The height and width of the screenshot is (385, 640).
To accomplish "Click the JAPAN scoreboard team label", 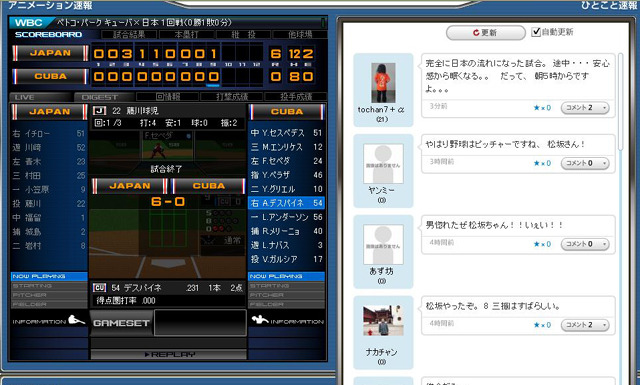I will (x=50, y=53).
